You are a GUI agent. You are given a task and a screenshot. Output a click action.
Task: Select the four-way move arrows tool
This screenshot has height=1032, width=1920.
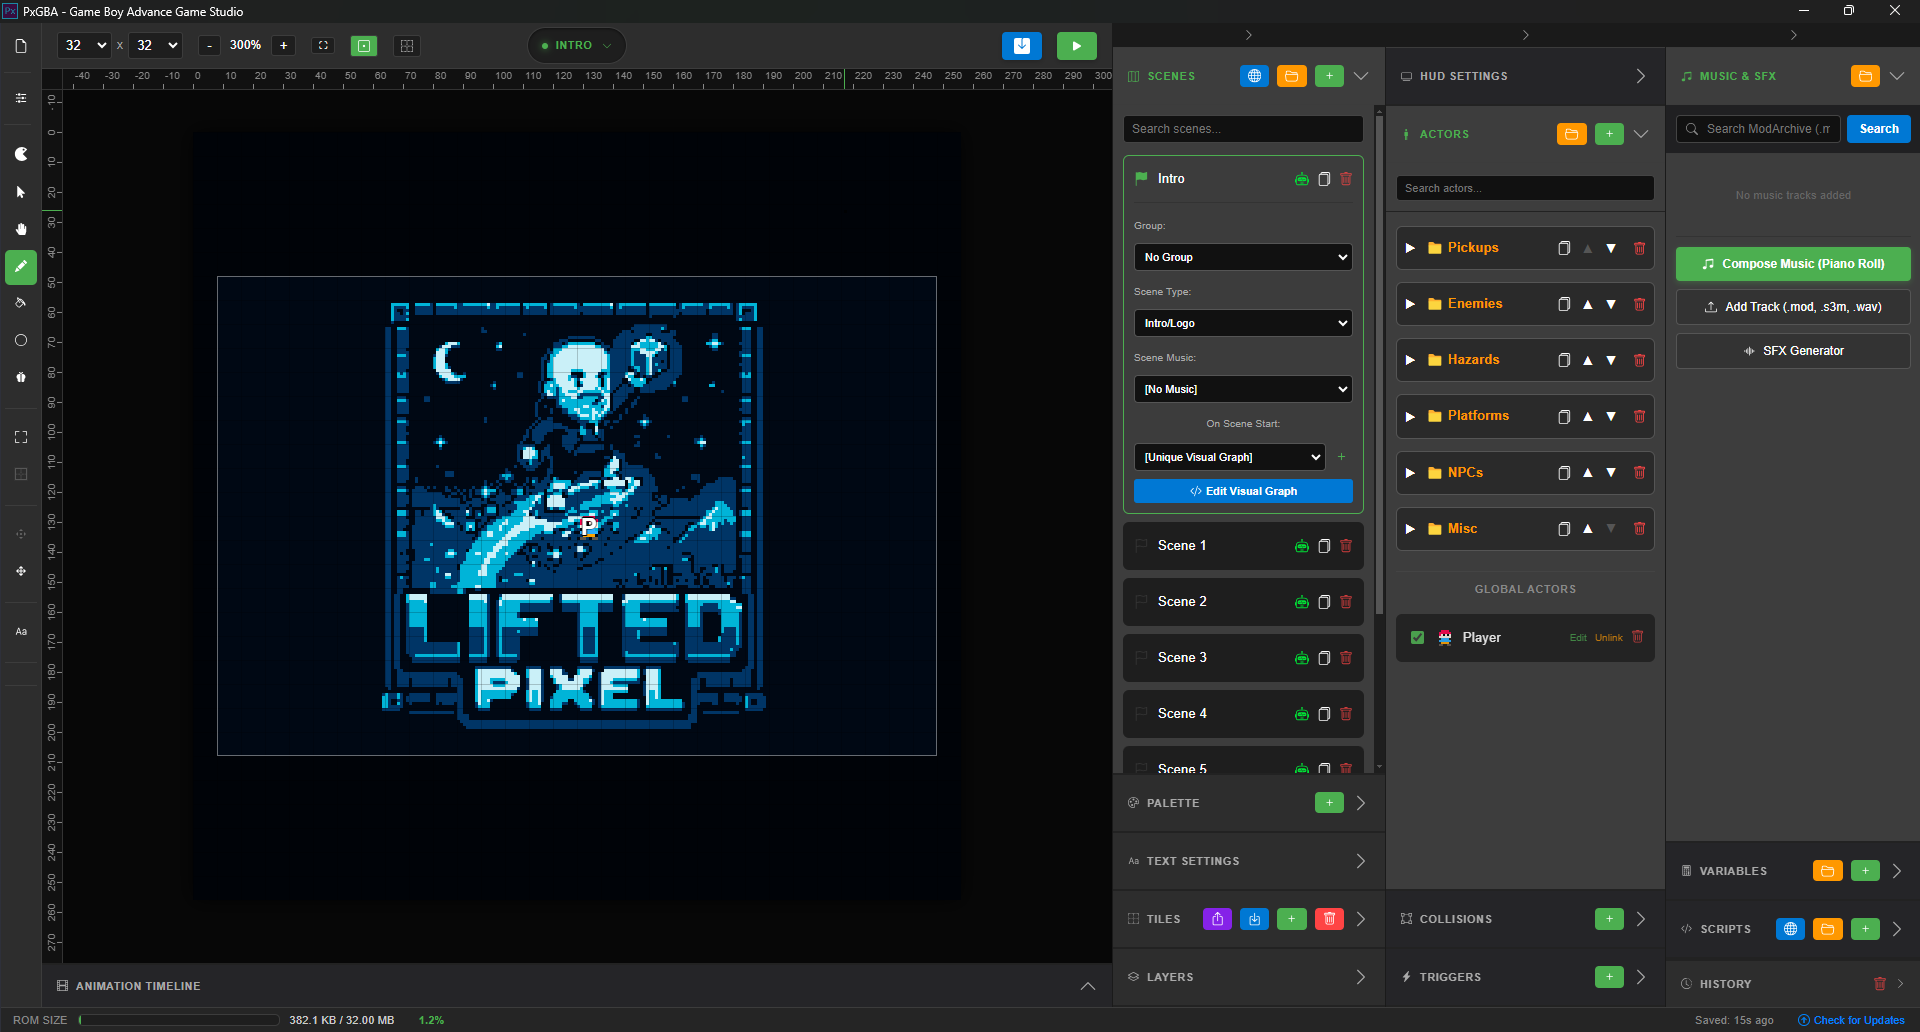21,571
